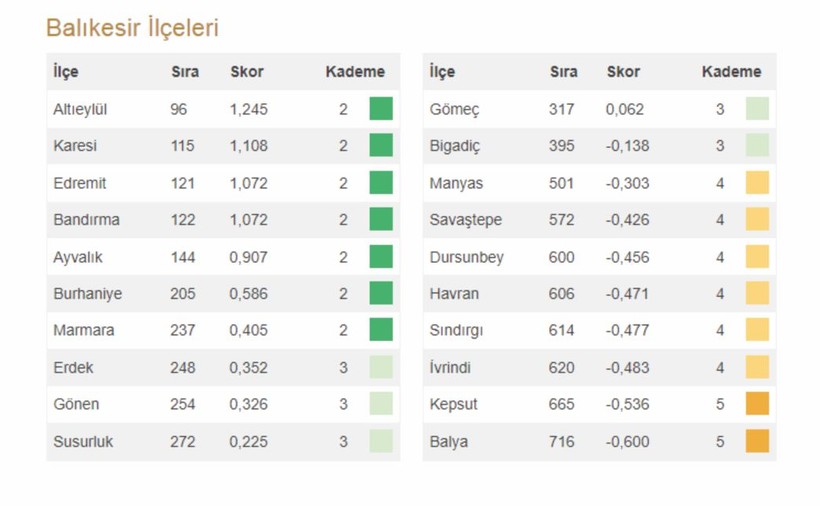
Task: Click Sındırgı rank number 614
Action: pyautogui.click(x=561, y=330)
